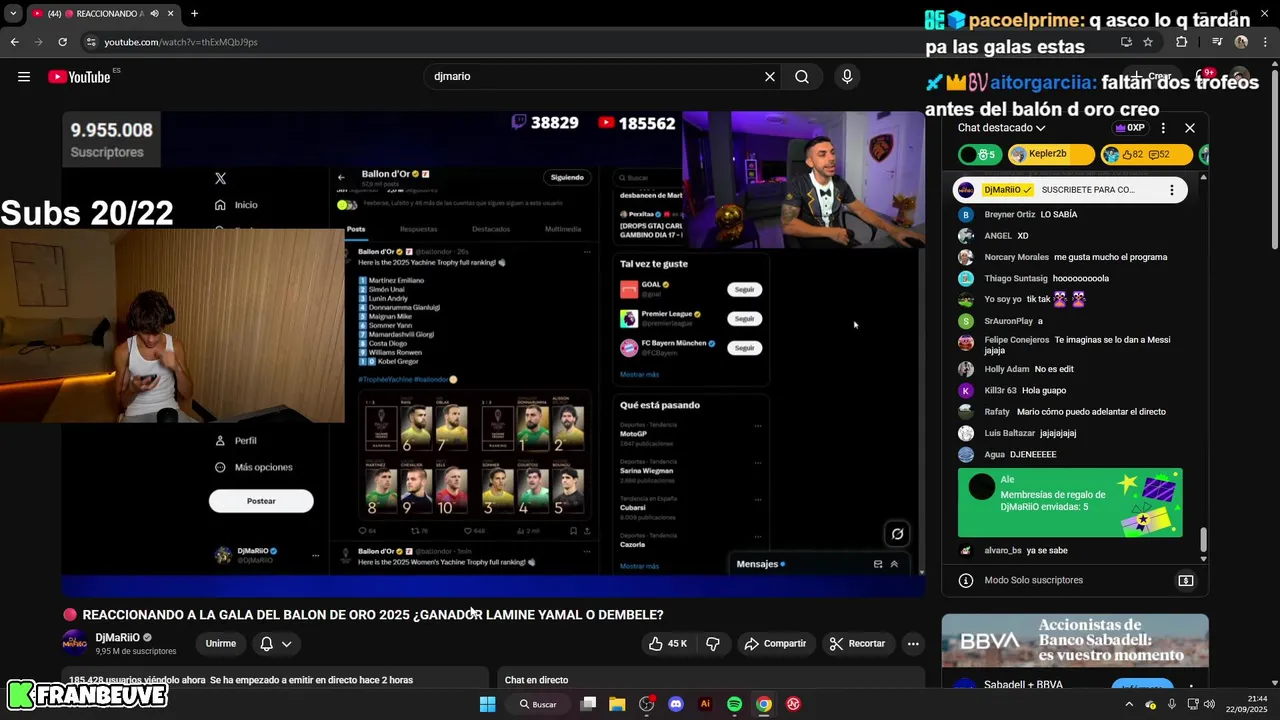Open the YouTube guide hamburger menu
Viewport: 1280px width, 720px height.
click(24, 77)
